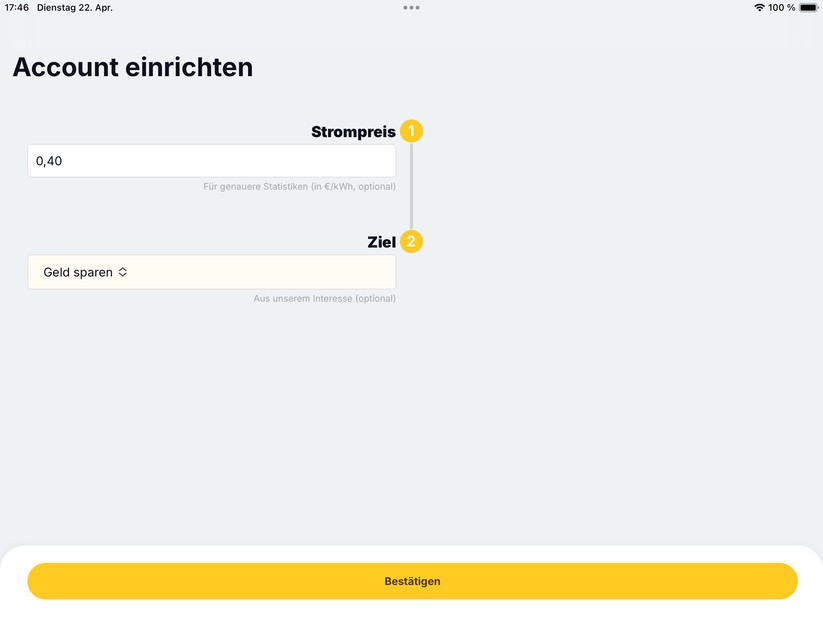Open the three-dot multitasking menu at top
Screen dimensions: 823x617
(x=411, y=7)
